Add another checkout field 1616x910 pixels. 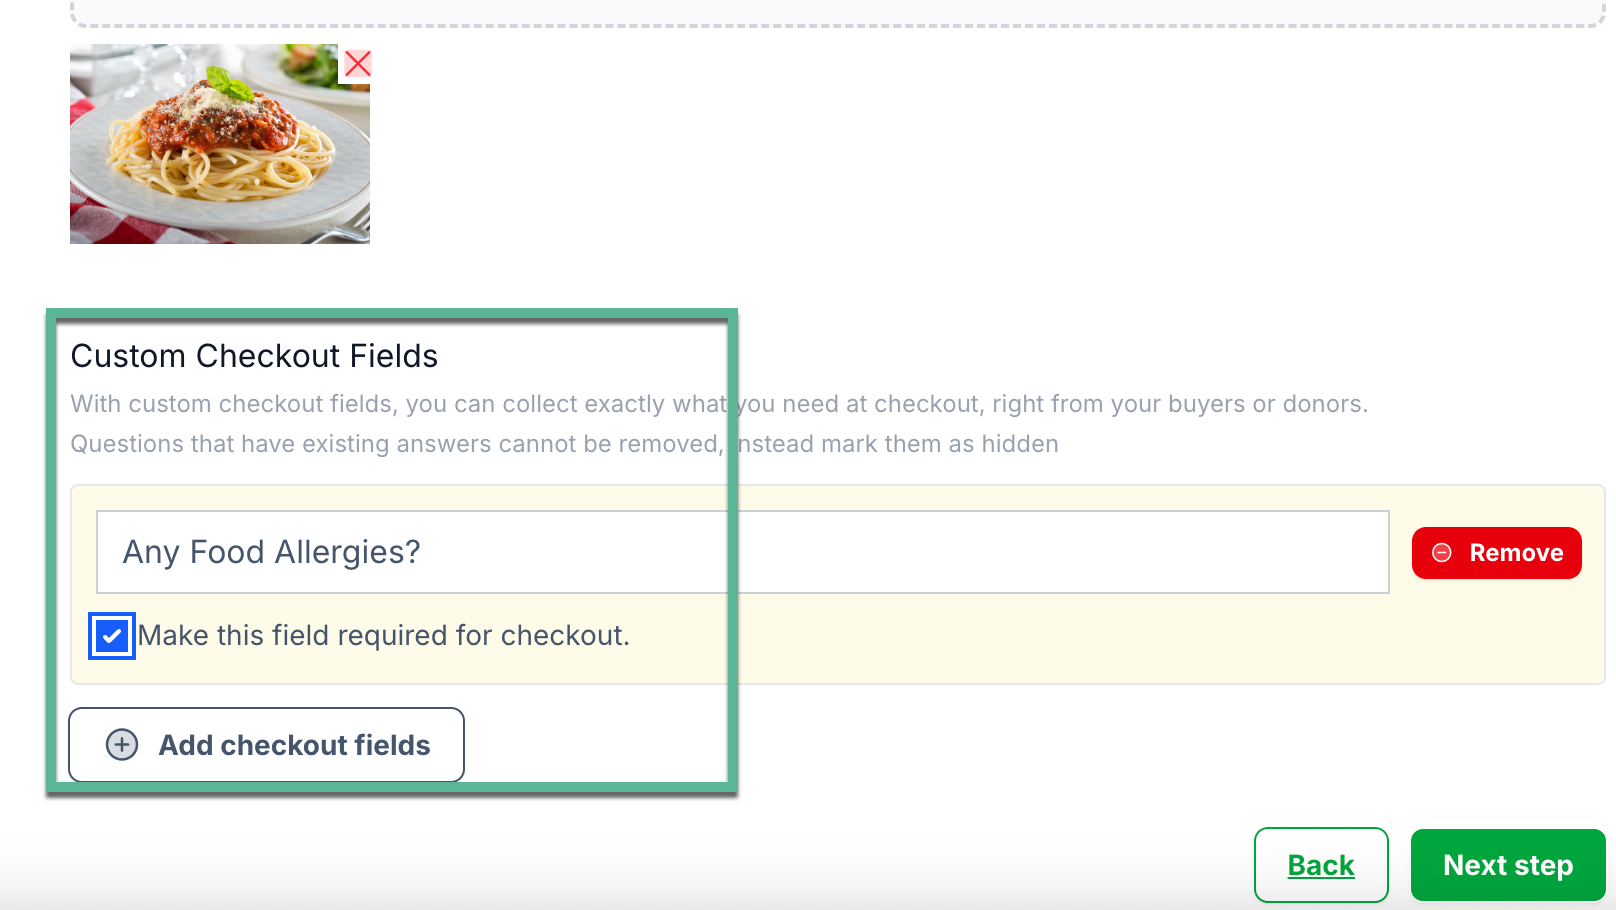[266, 745]
